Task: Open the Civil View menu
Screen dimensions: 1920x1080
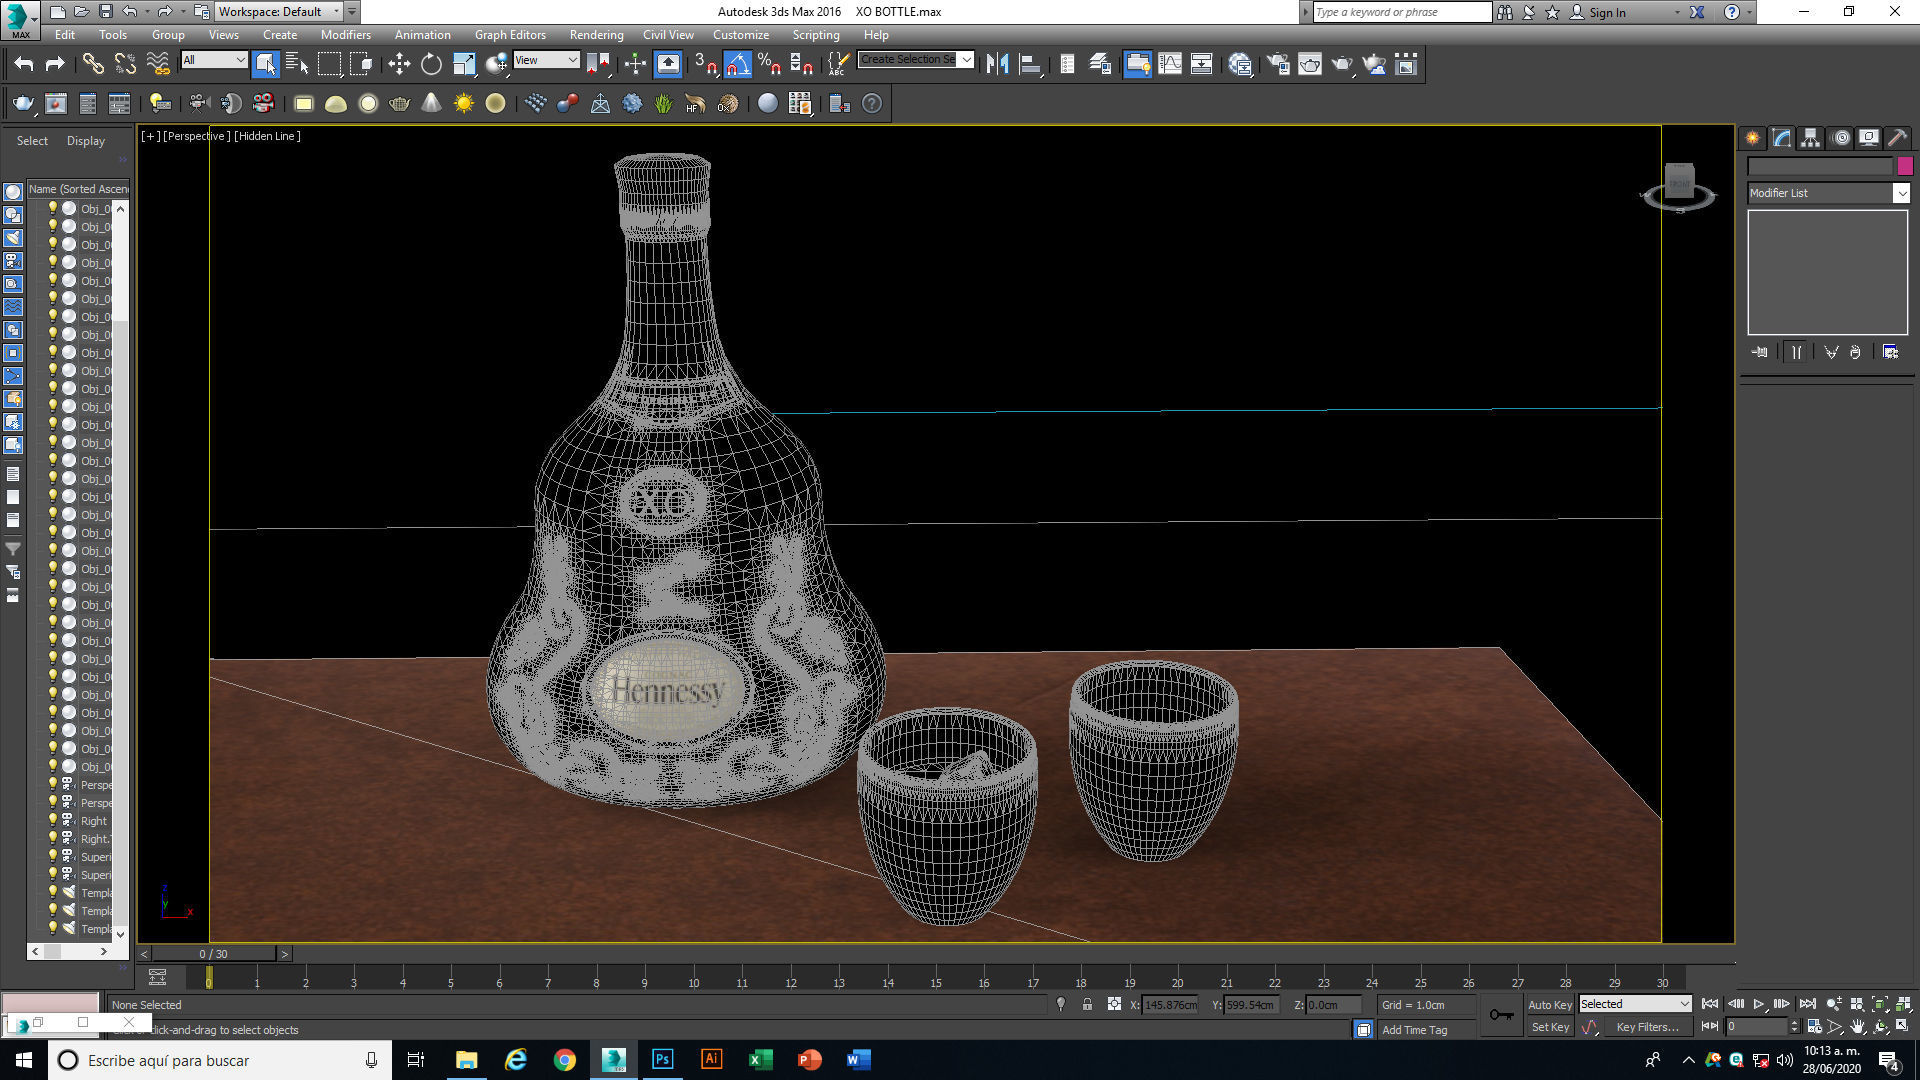Action: click(x=668, y=35)
